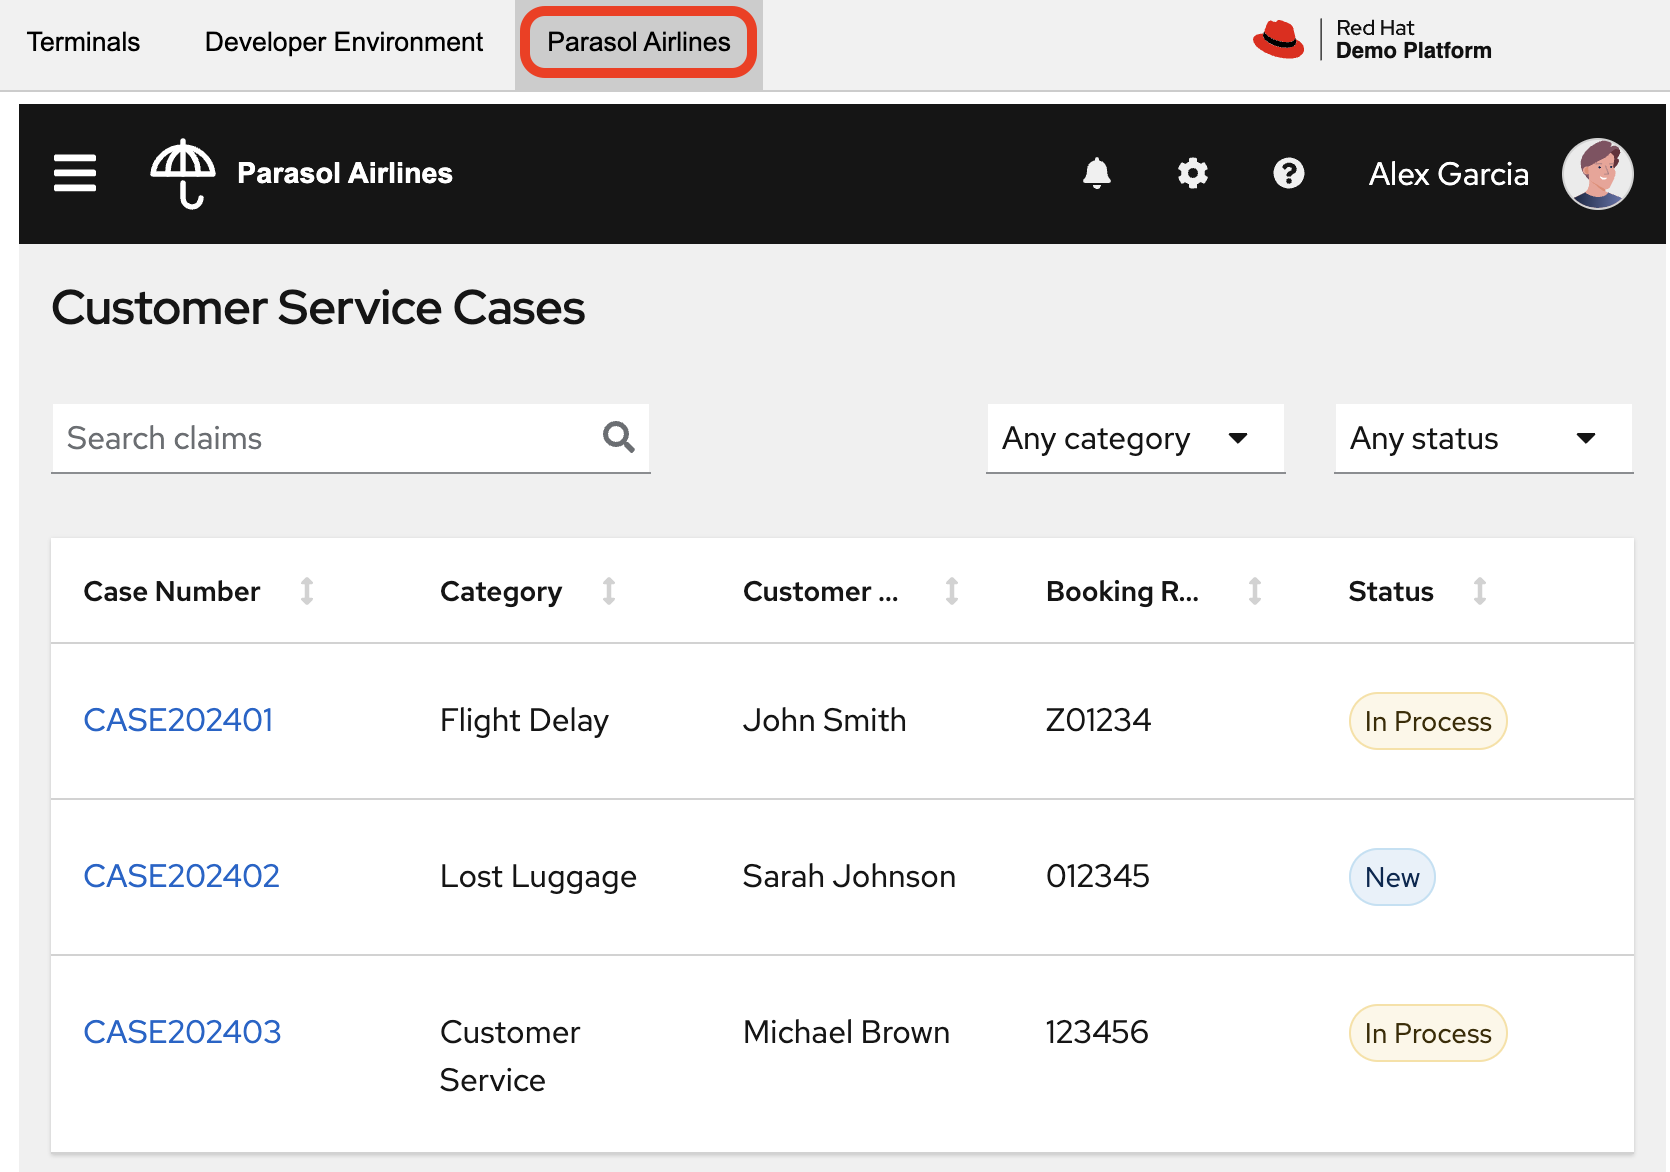
Task: Click customer name Michael Brown
Action: click(847, 1032)
